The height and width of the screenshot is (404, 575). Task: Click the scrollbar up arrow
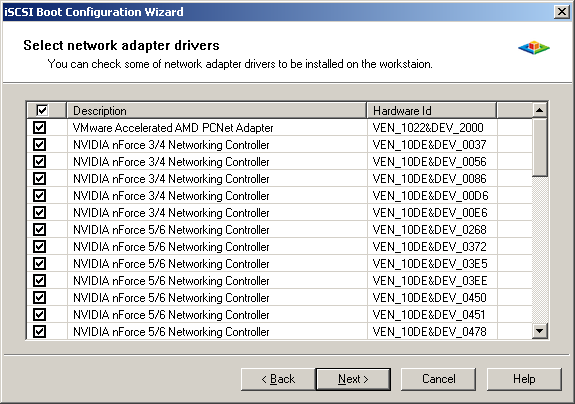pyautogui.click(x=539, y=110)
